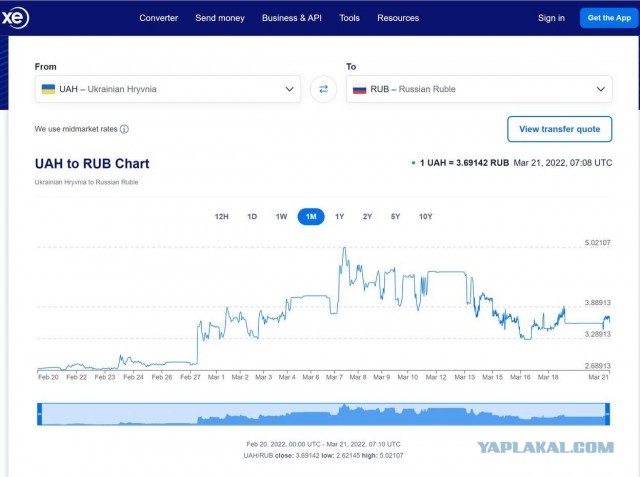Select the 12H chart range
Viewport: 640px width, 477px height.
pyautogui.click(x=222, y=217)
